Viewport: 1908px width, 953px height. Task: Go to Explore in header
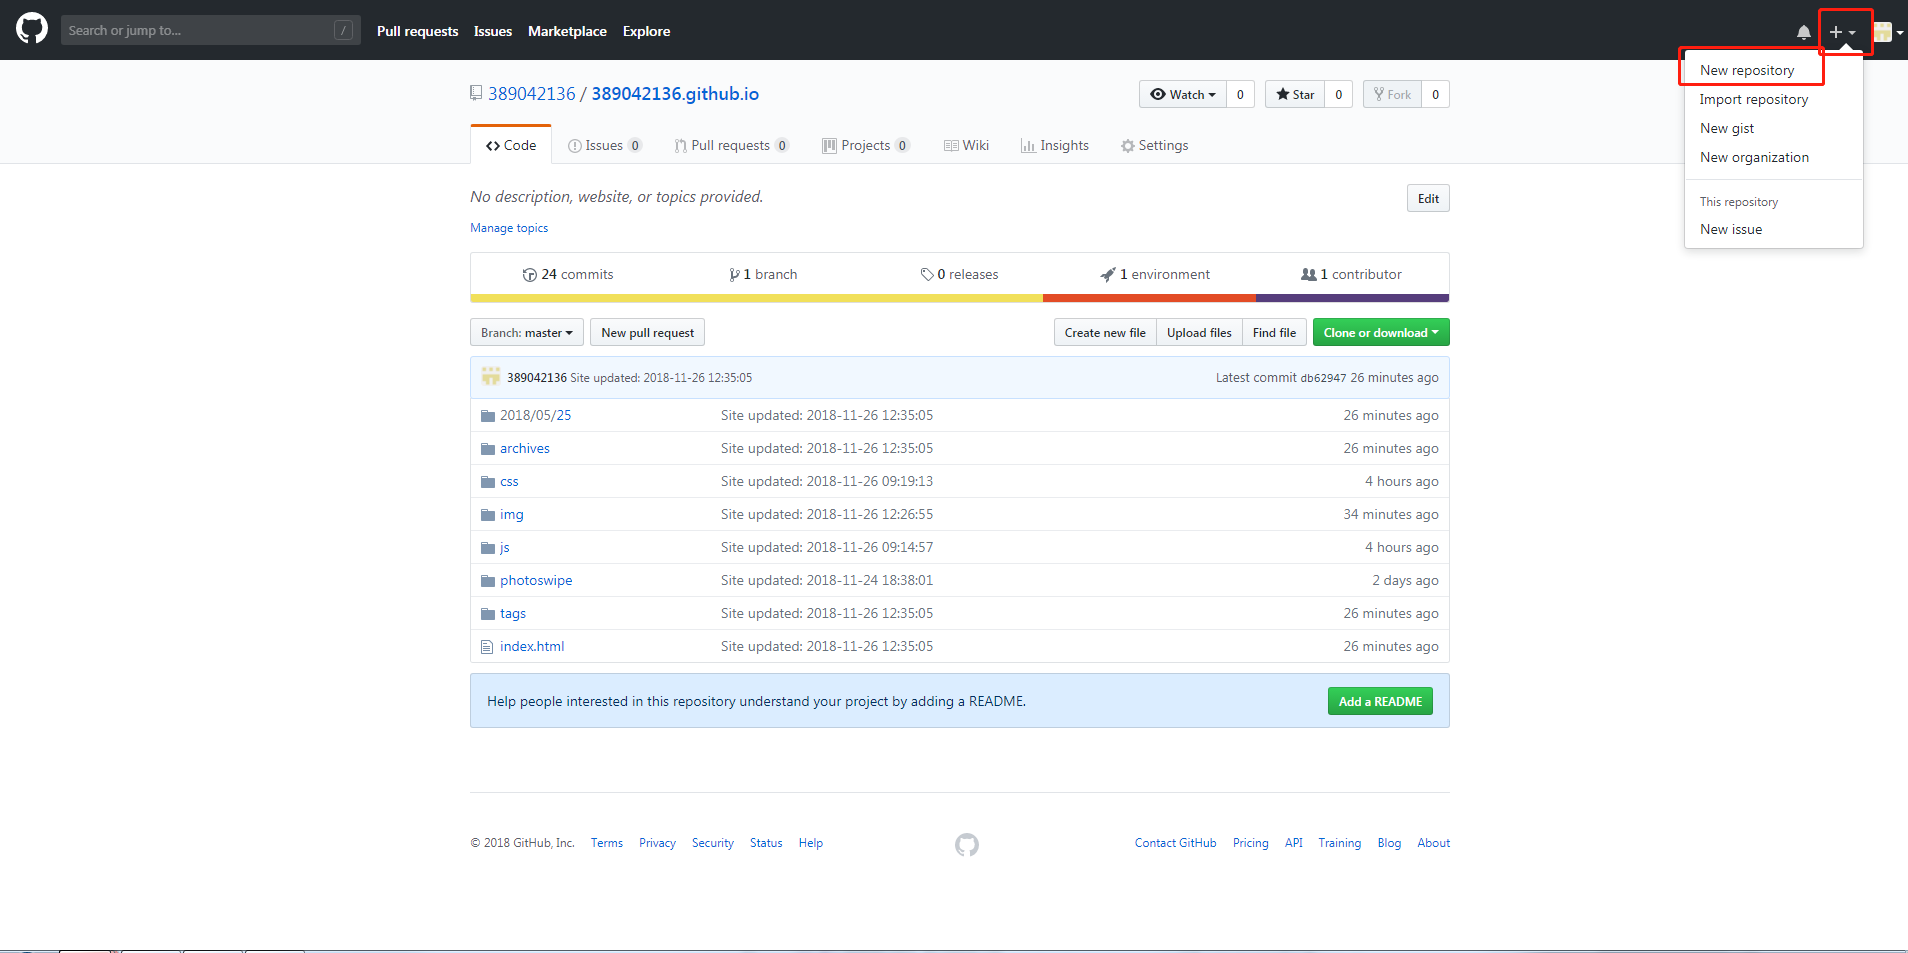tap(646, 31)
